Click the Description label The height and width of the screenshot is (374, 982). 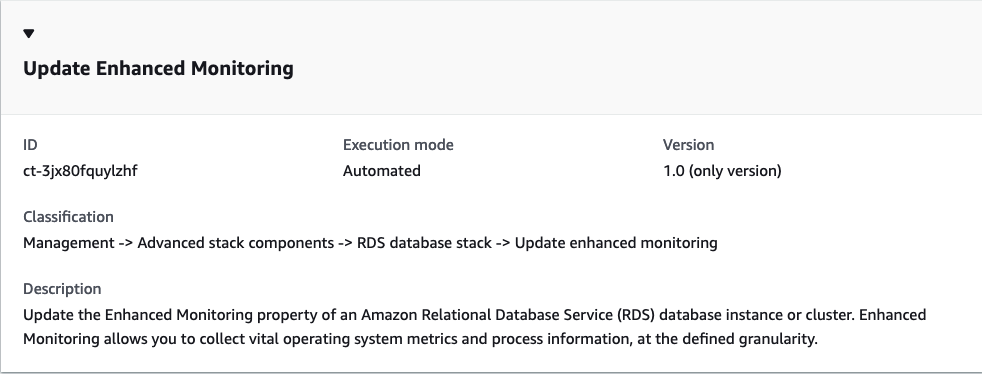(62, 289)
